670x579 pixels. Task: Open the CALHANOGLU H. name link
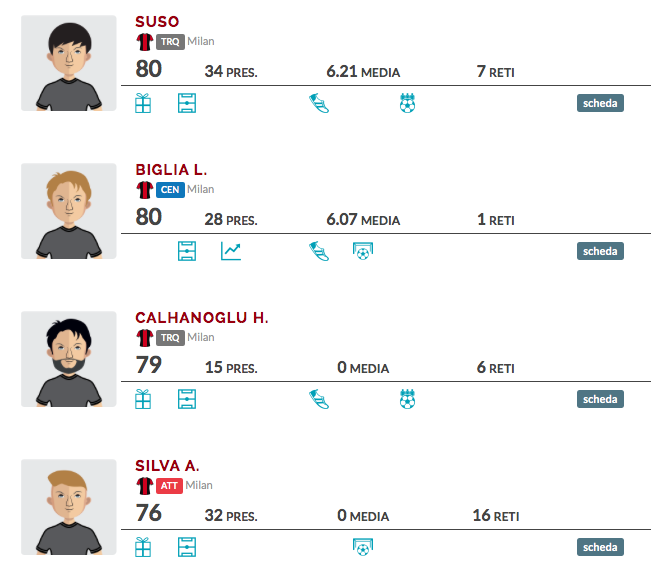(x=202, y=317)
